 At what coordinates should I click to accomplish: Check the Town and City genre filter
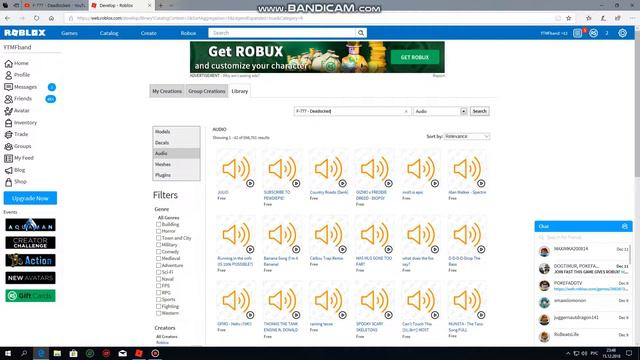click(x=158, y=238)
